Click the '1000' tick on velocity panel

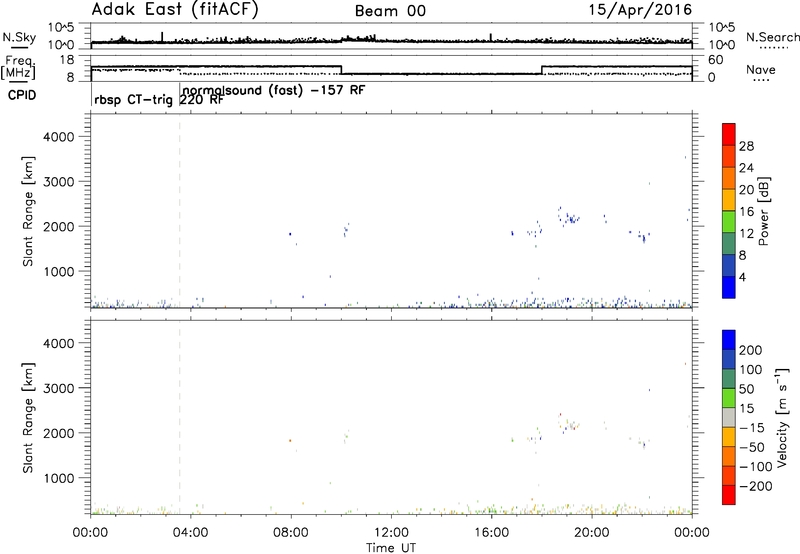59,478
